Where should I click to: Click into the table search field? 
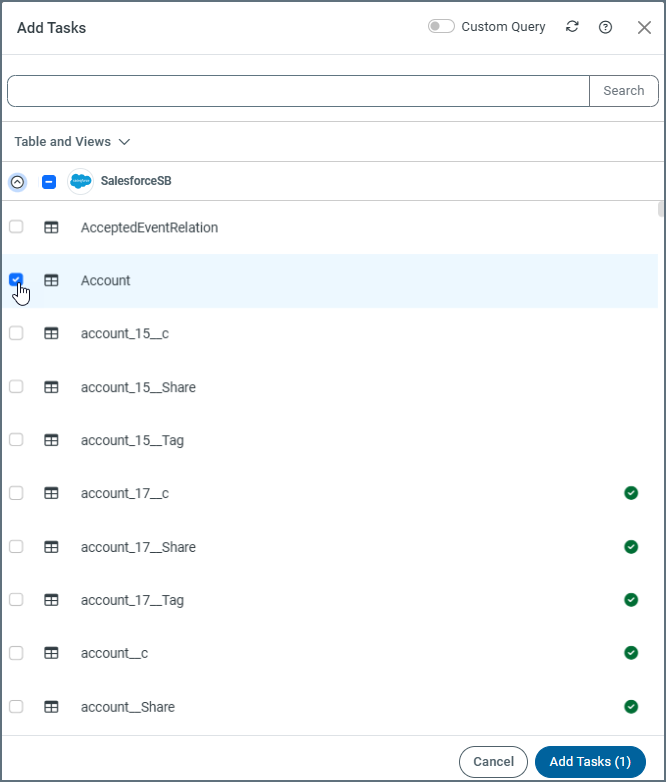pos(298,91)
